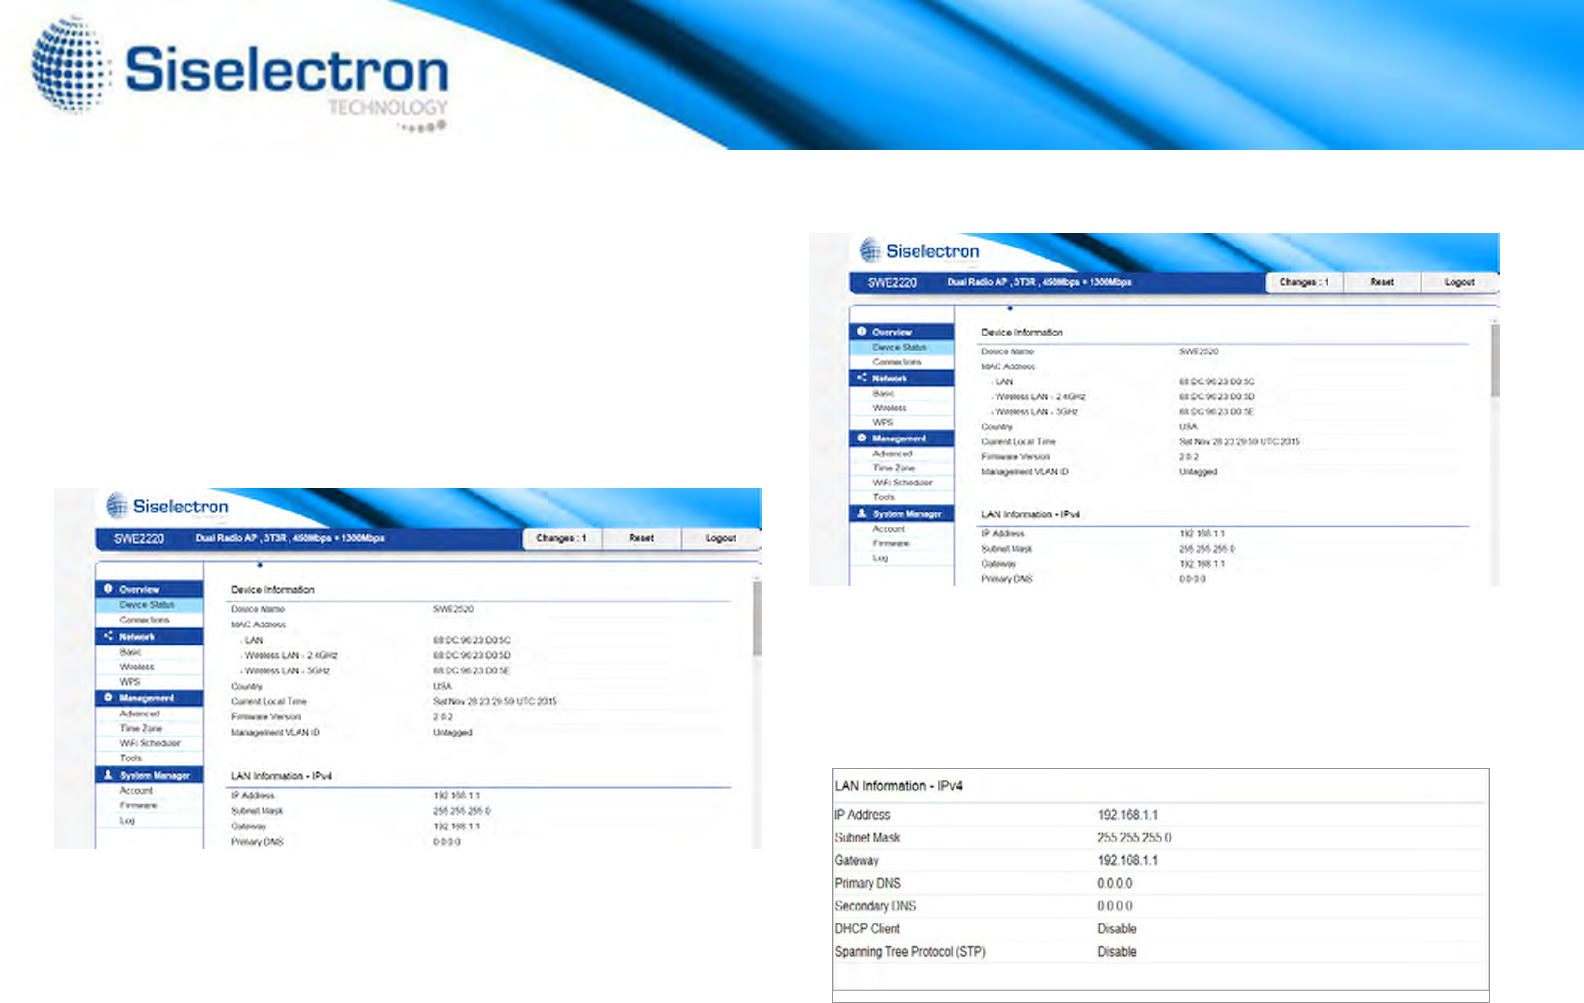Select Tools in the left screenshot sidebar
Image resolution: width=1584 pixels, height=1003 pixels.
pos(149,759)
